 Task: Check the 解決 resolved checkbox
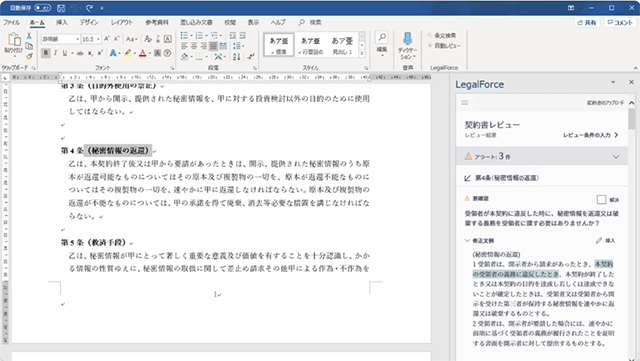pyautogui.click(x=601, y=199)
